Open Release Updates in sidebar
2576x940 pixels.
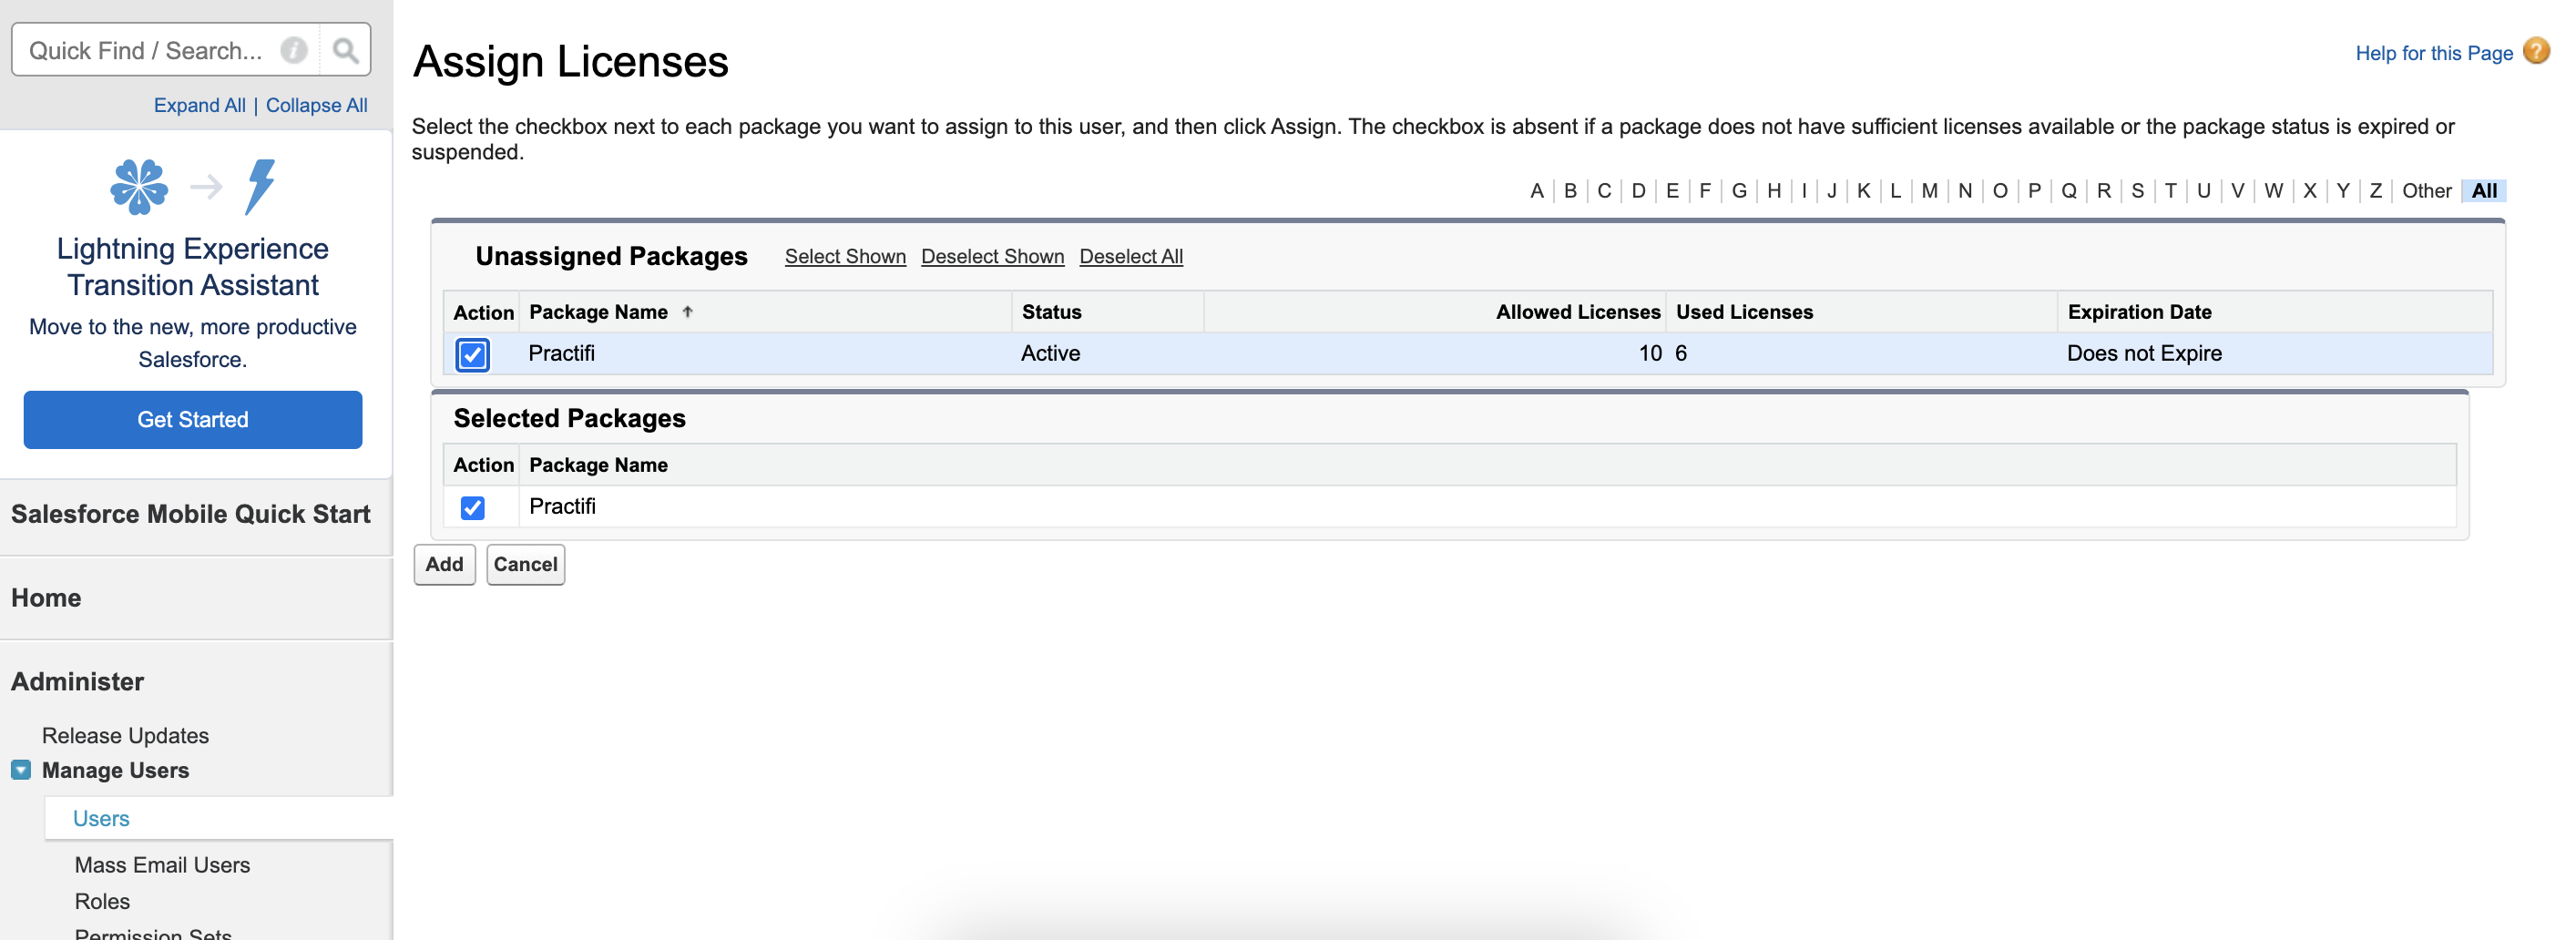click(125, 735)
